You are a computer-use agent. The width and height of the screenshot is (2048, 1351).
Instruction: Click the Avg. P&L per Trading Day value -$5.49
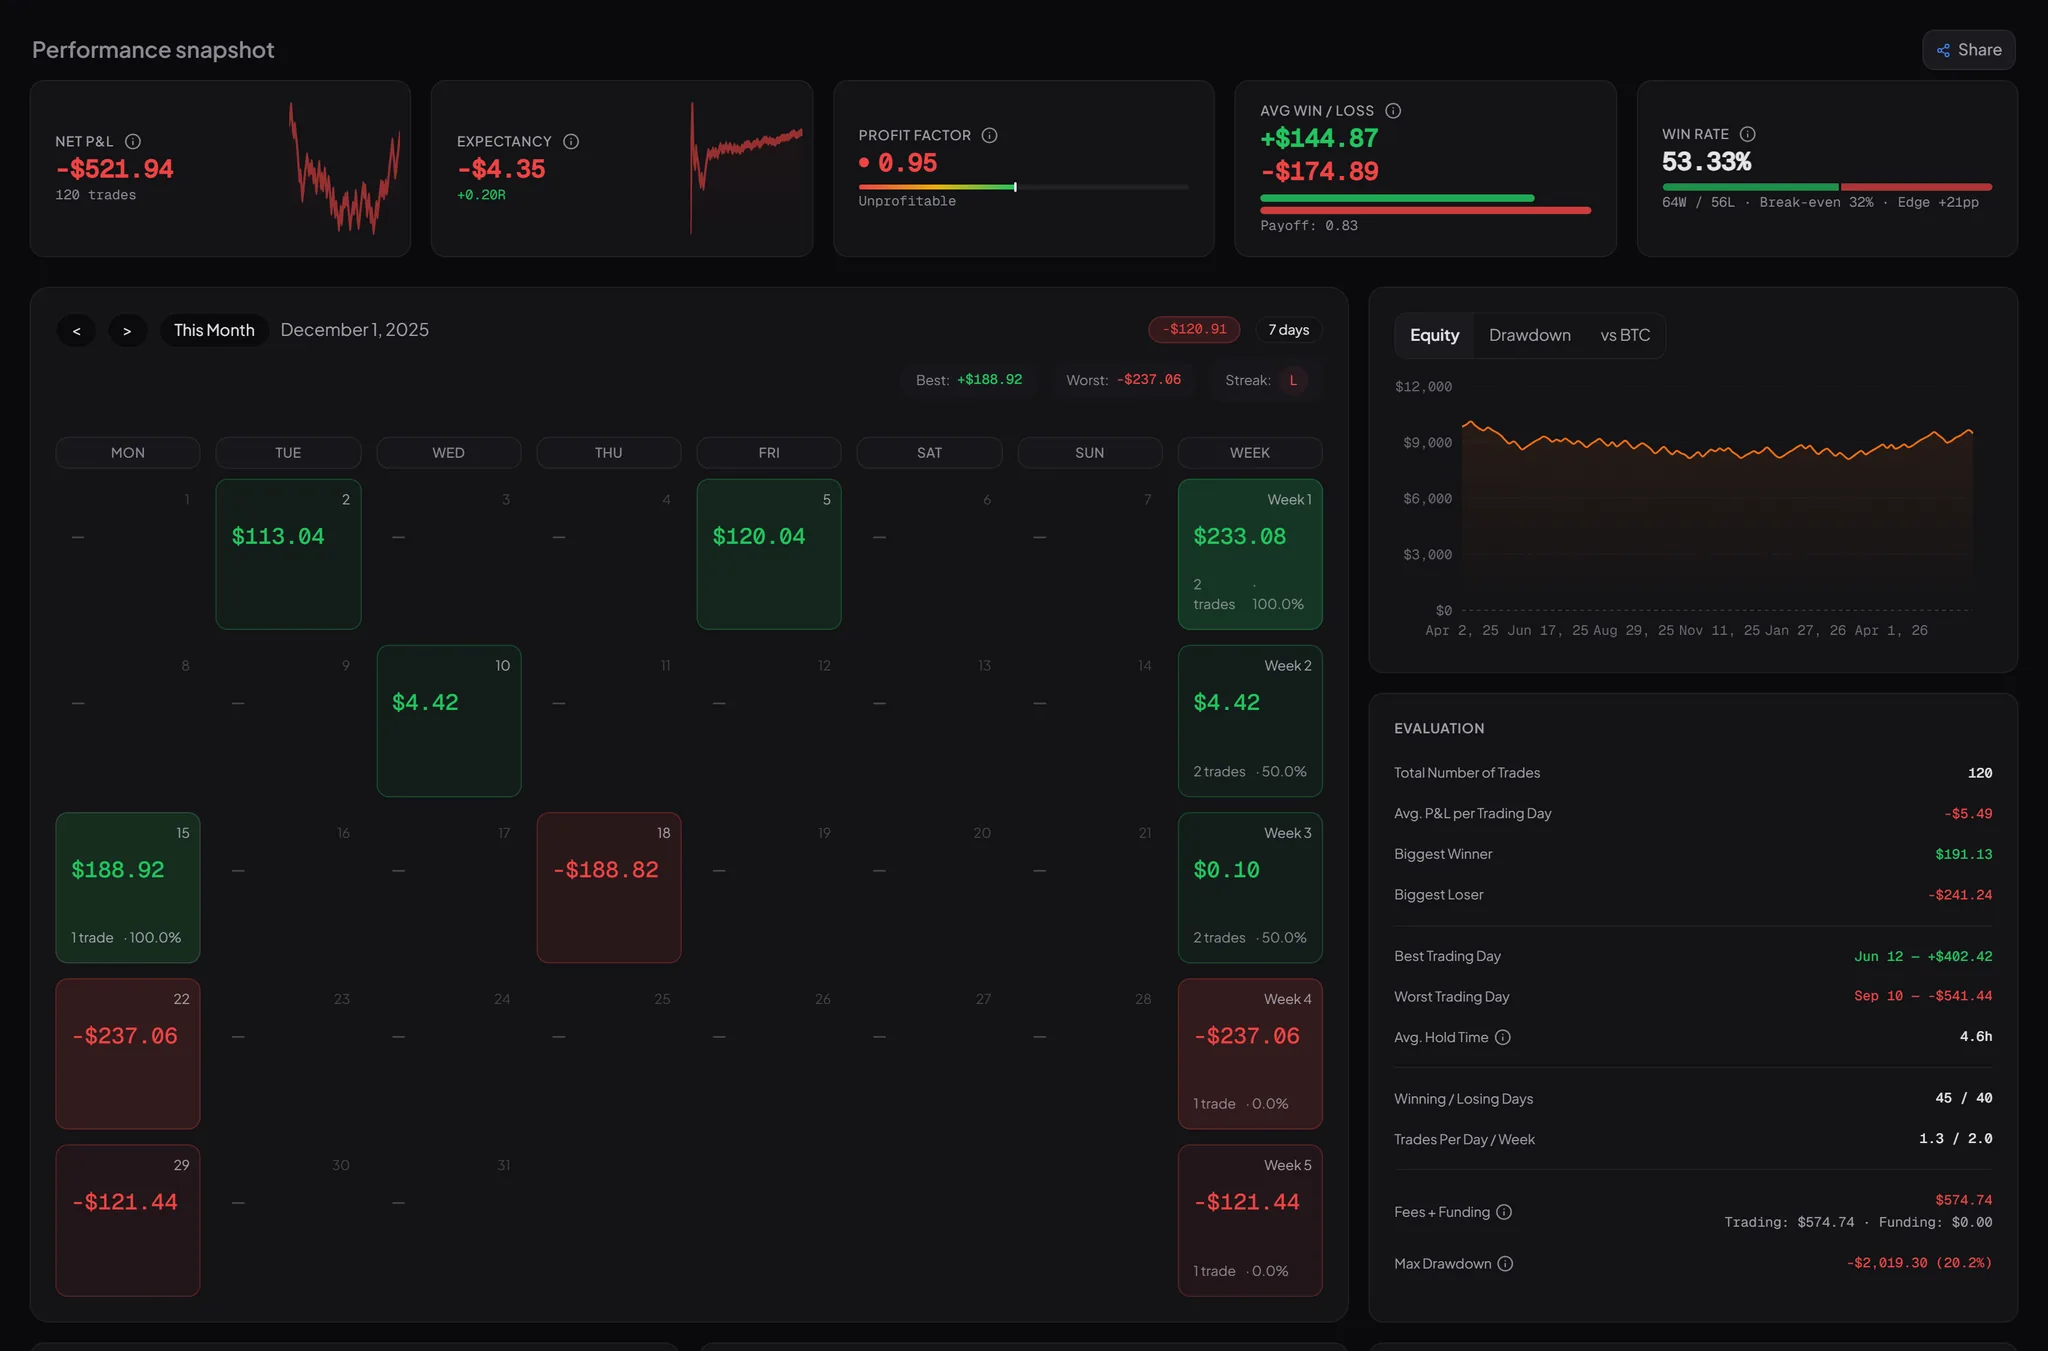pos(1968,815)
